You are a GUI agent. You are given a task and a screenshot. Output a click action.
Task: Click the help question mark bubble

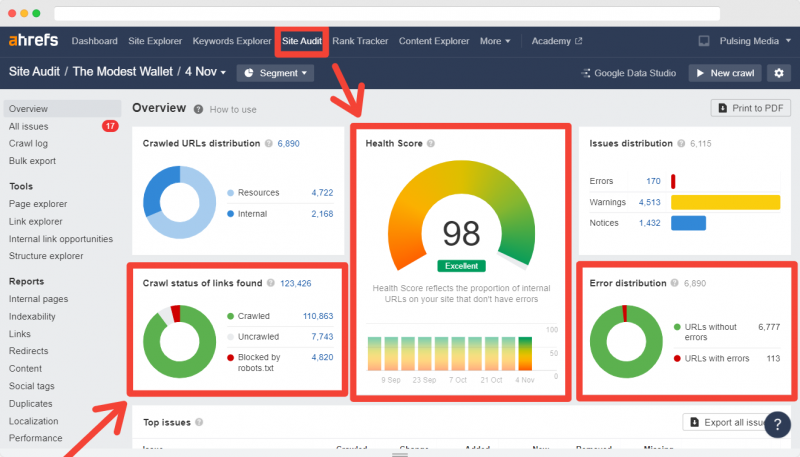[x=777, y=424]
